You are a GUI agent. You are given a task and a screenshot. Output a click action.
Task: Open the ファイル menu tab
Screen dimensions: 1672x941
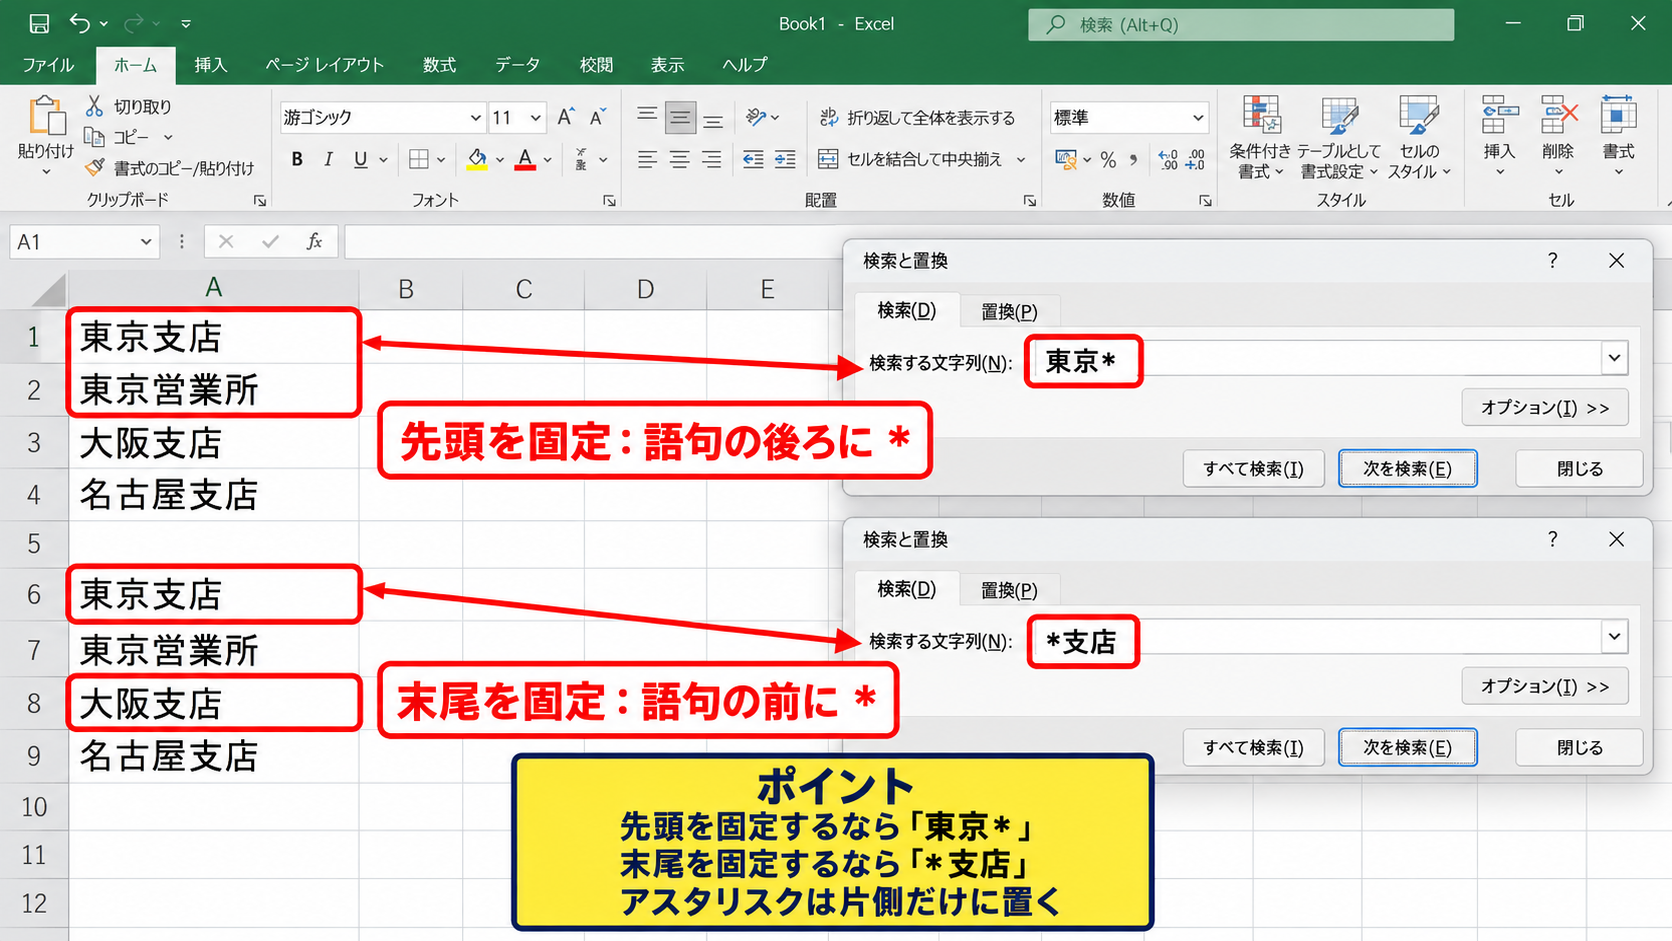click(48, 65)
